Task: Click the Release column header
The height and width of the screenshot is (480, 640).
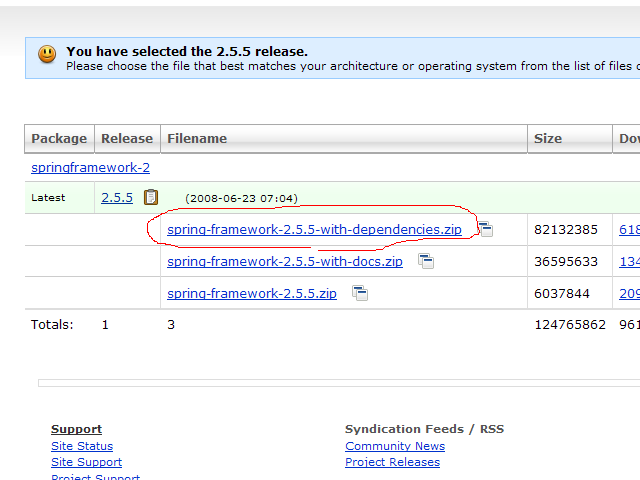Action: (x=127, y=139)
